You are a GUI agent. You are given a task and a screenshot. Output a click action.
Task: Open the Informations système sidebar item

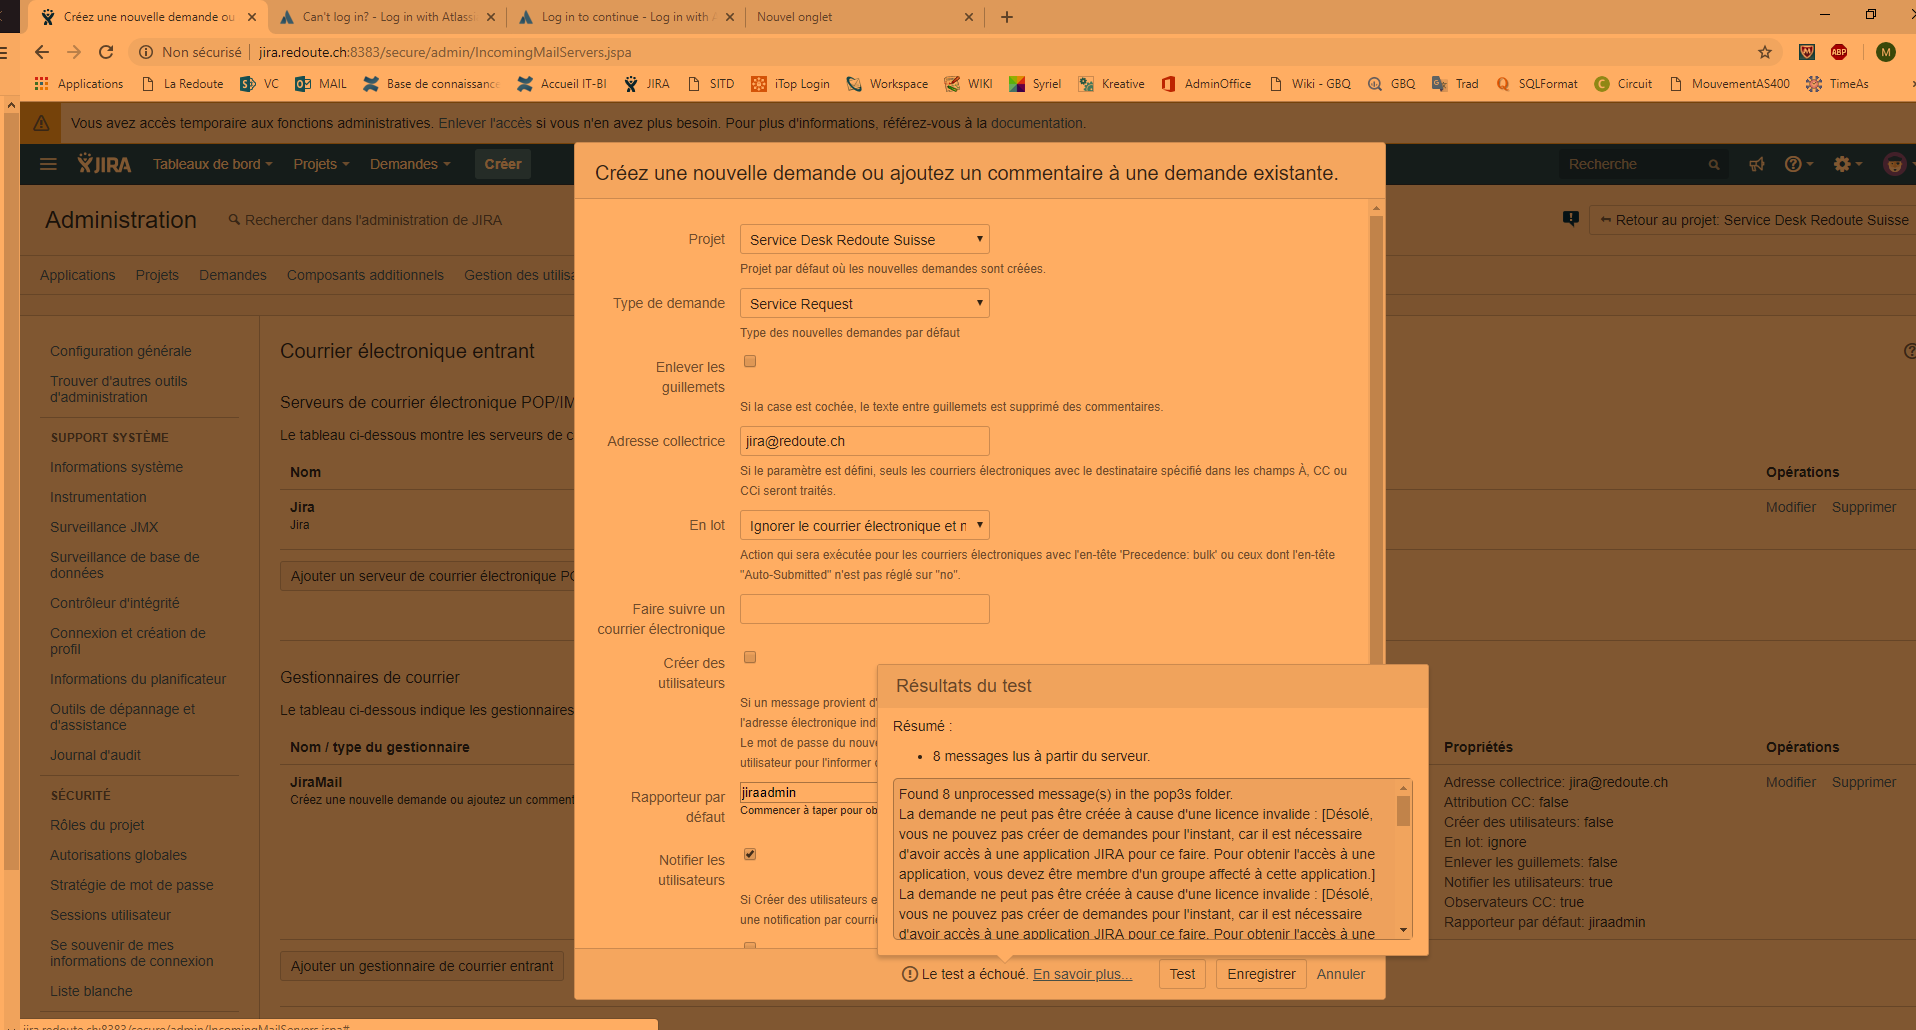(x=116, y=467)
